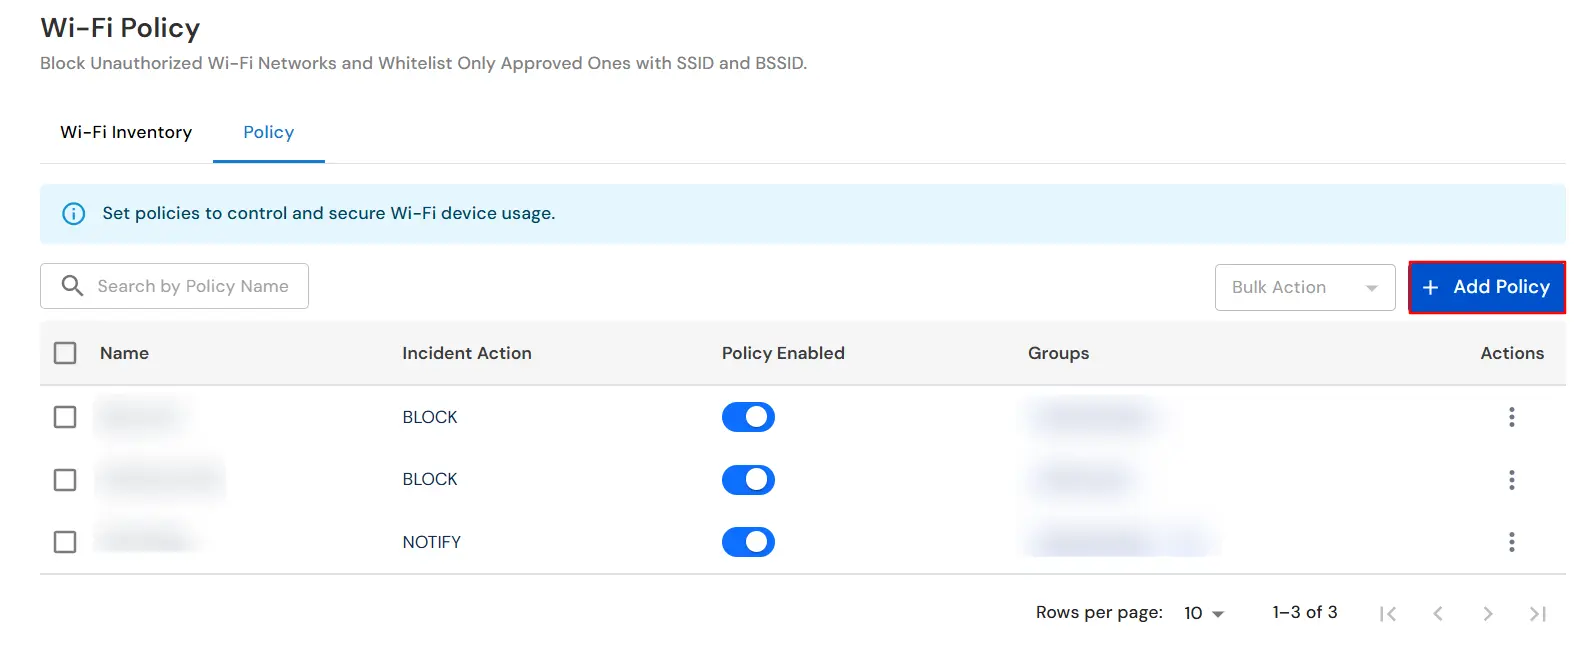
Task: Change rows per page dropdown value
Action: click(x=1204, y=613)
